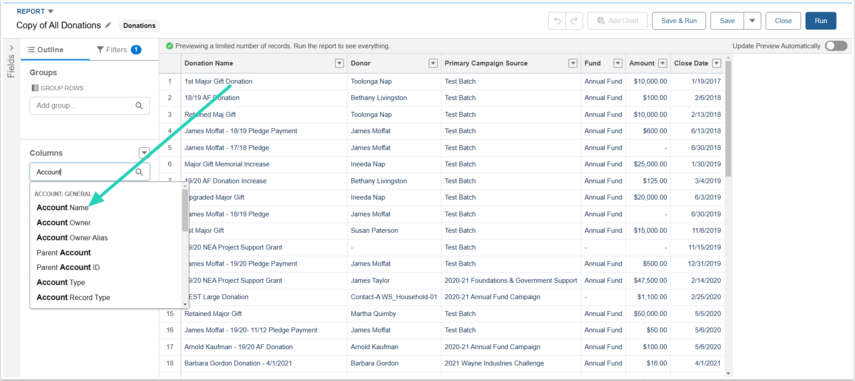The height and width of the screenshot is (381, 855).
Task: Select Account Owner from suggestions
Action: (x=64, y=222)
